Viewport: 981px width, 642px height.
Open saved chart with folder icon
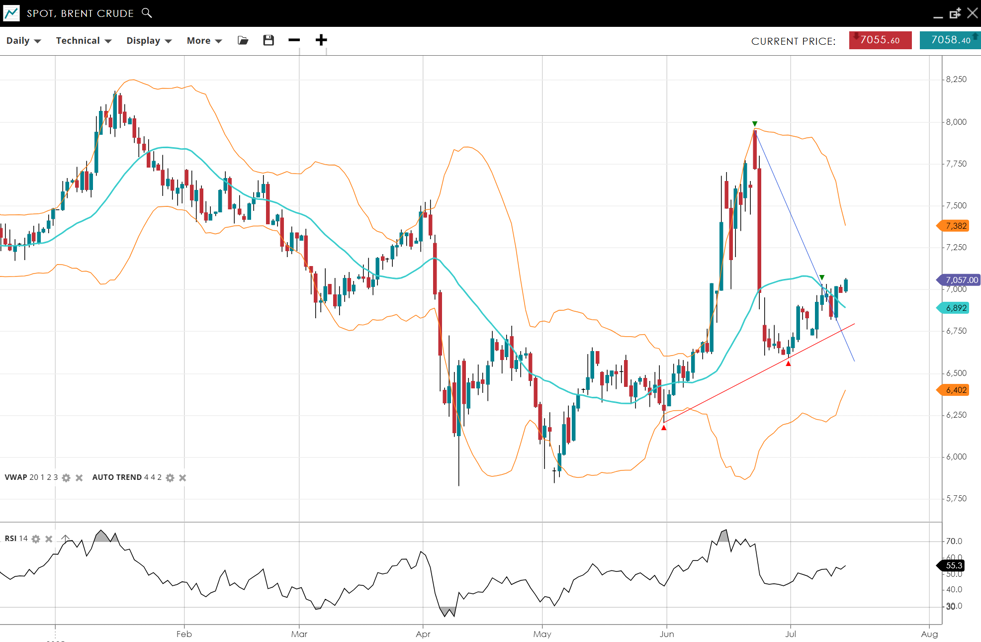(x=243, y=41)
